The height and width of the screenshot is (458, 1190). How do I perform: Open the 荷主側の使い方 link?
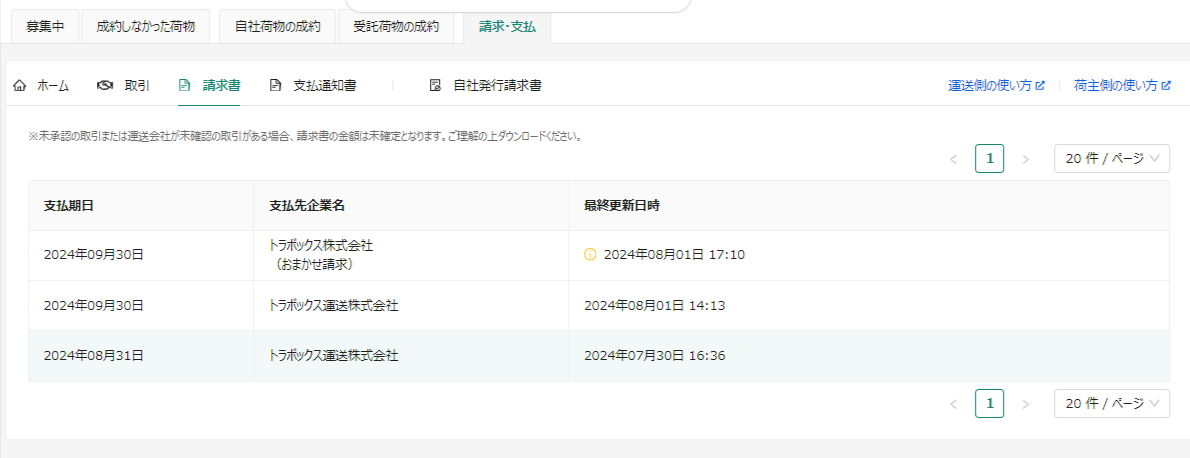tap(1122, 86)
